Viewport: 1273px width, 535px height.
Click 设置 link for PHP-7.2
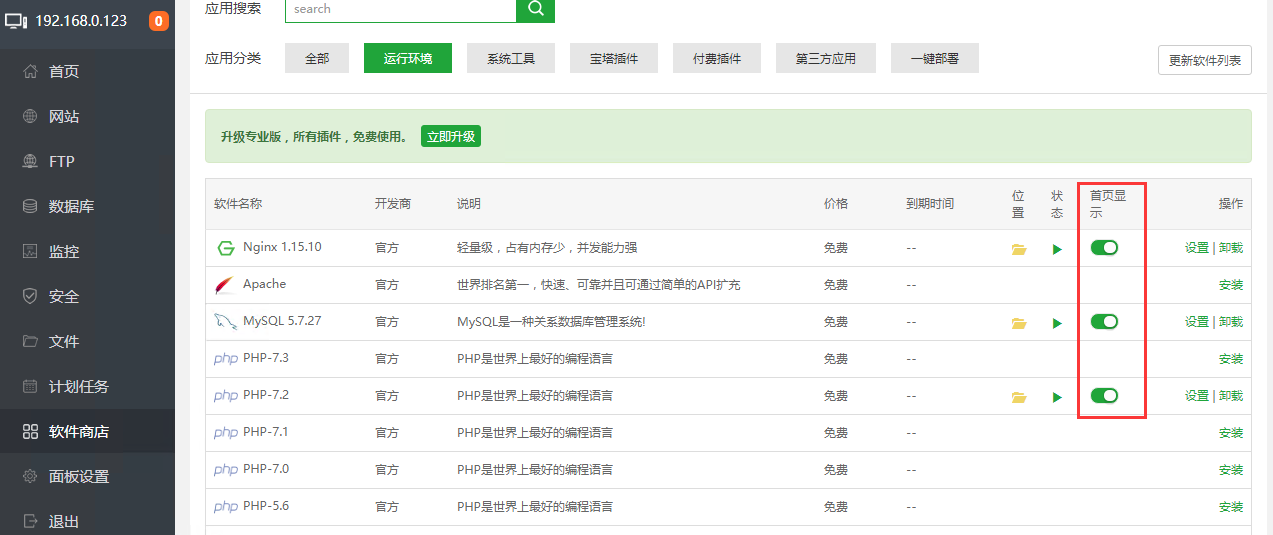coord(1197,396)
